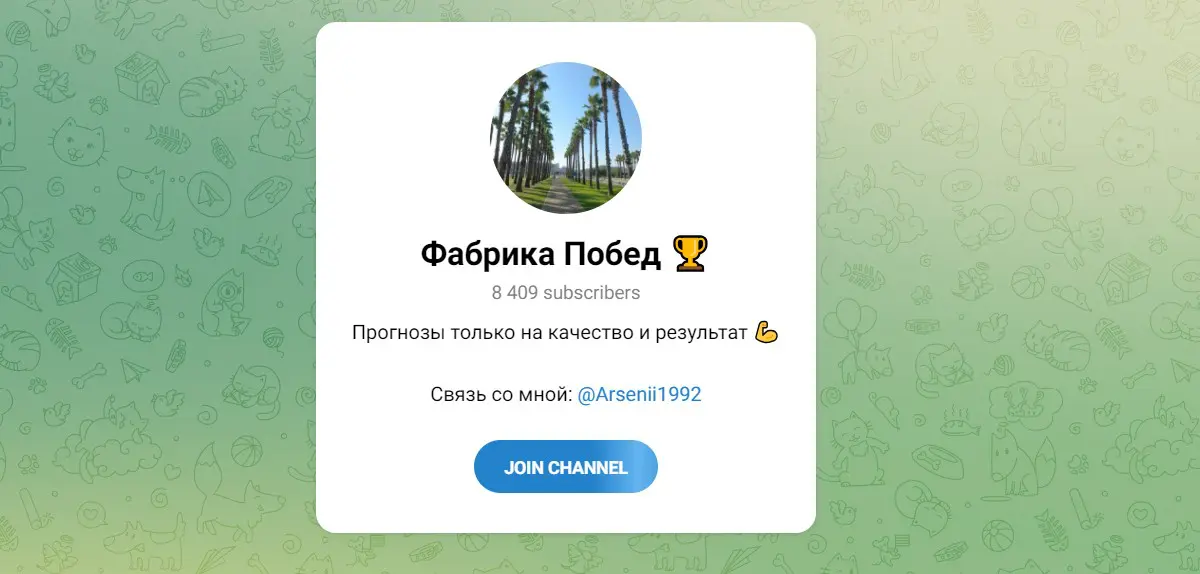Click the Связь со мной label
The height and width of the screenshot is (574, 1200).
click(x=501, y=395)
